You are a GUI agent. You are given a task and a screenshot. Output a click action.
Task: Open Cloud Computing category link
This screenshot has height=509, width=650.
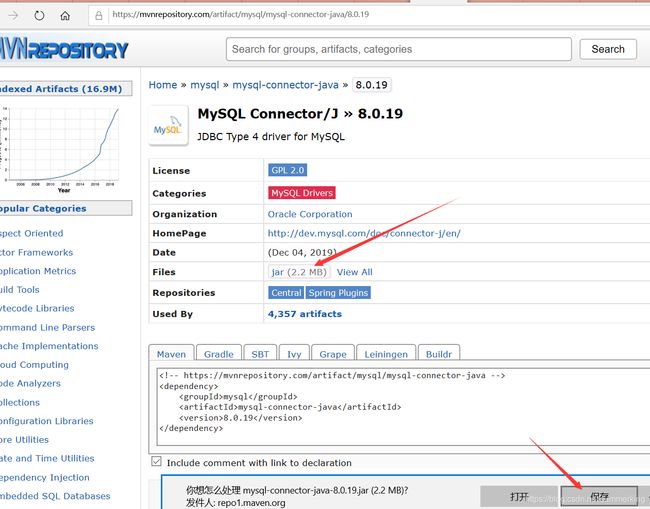[x=34, y=365]
